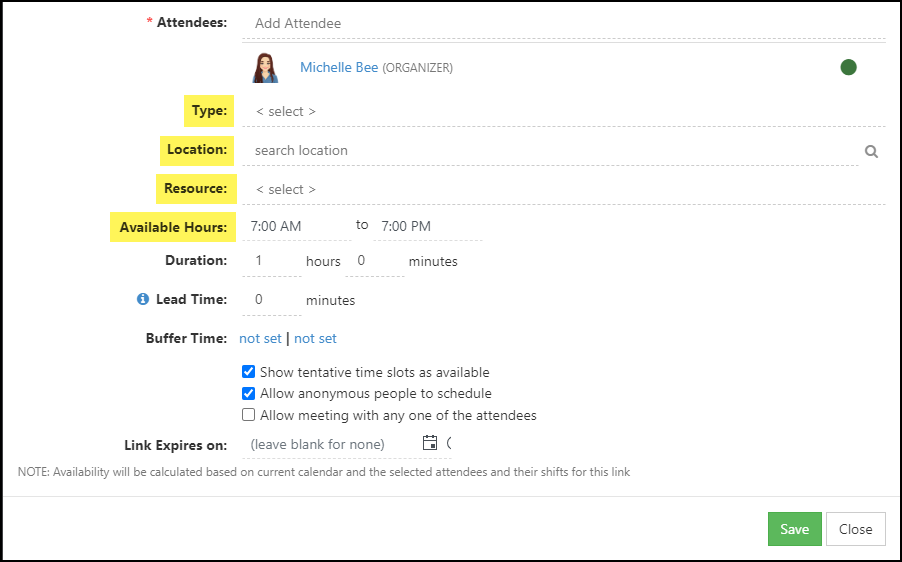This screenshot has height=562, width=902.
Task: Open the Resource select dropdown
Action: tap(563, 190)
